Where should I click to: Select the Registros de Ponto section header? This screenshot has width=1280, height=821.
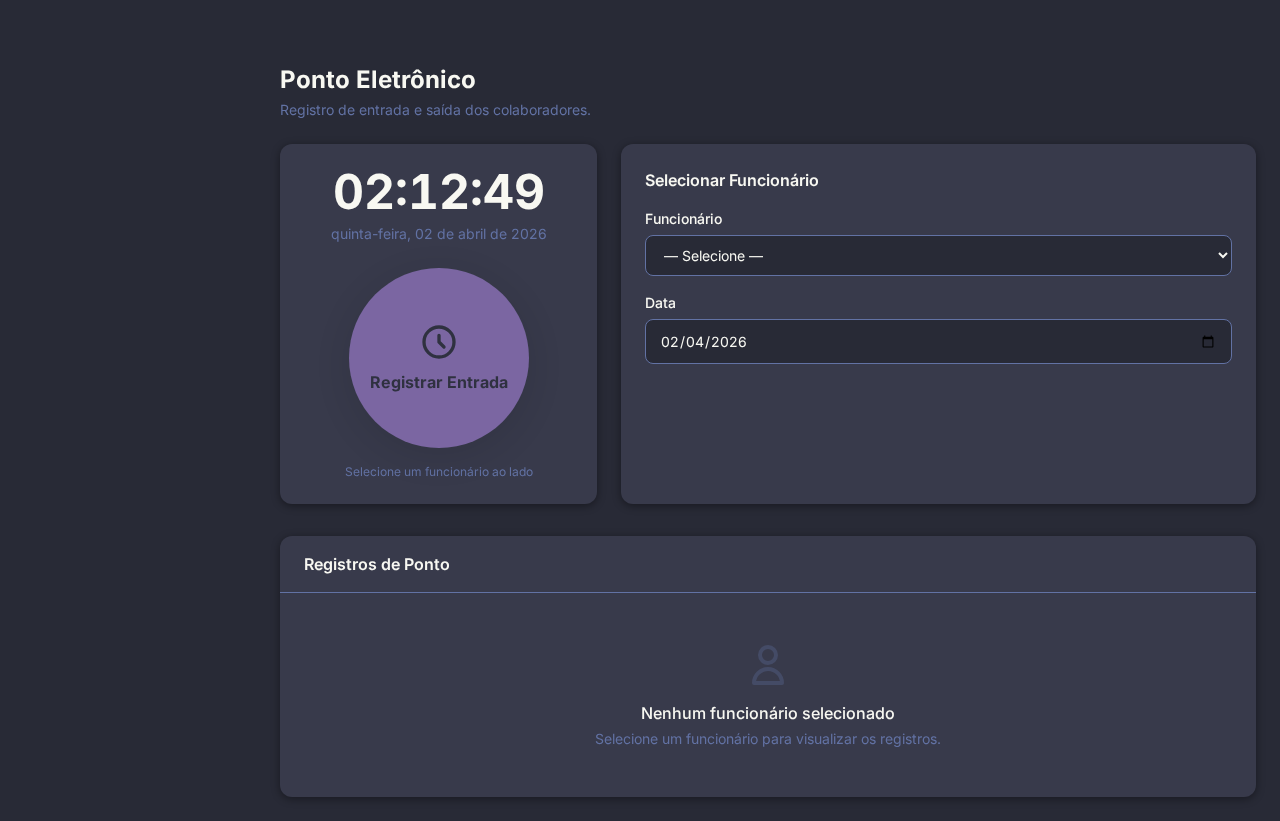pyautogui.click(x=377, y=564)
